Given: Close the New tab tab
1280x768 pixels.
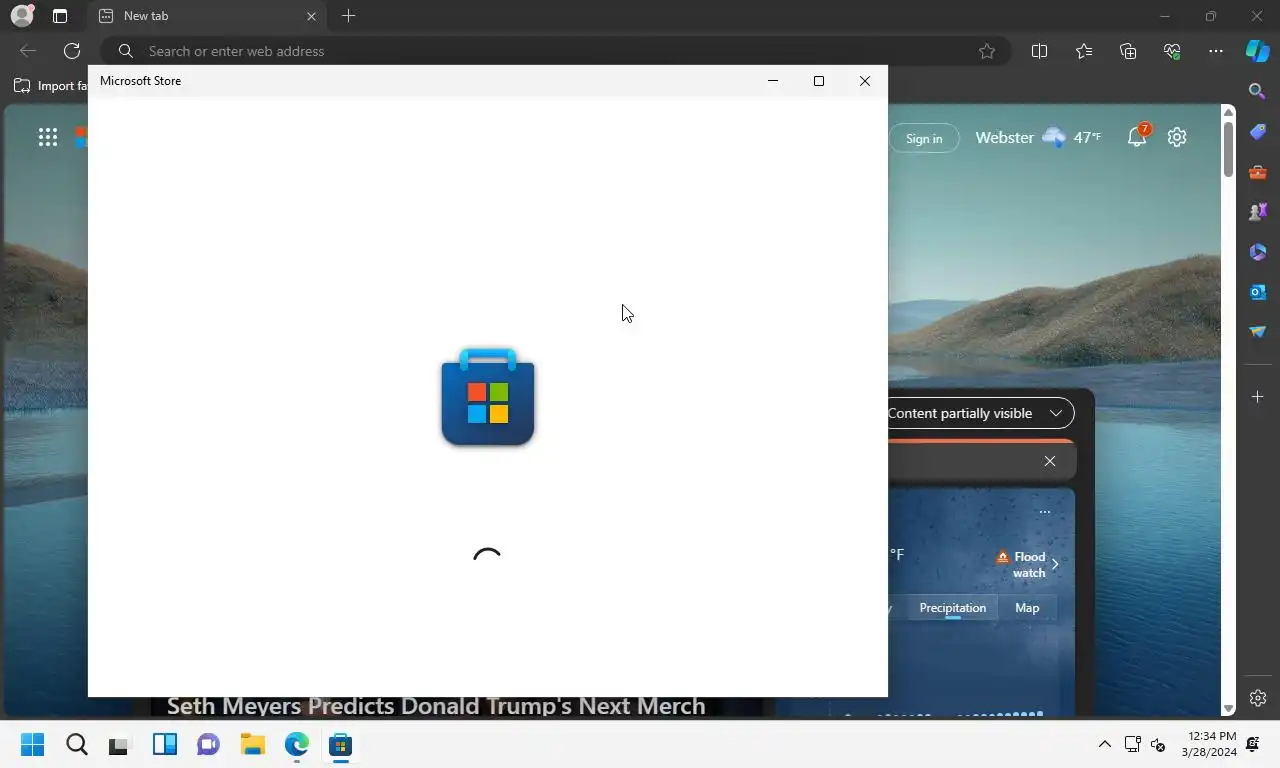Looking at the screenshot, I should [311, 16].
